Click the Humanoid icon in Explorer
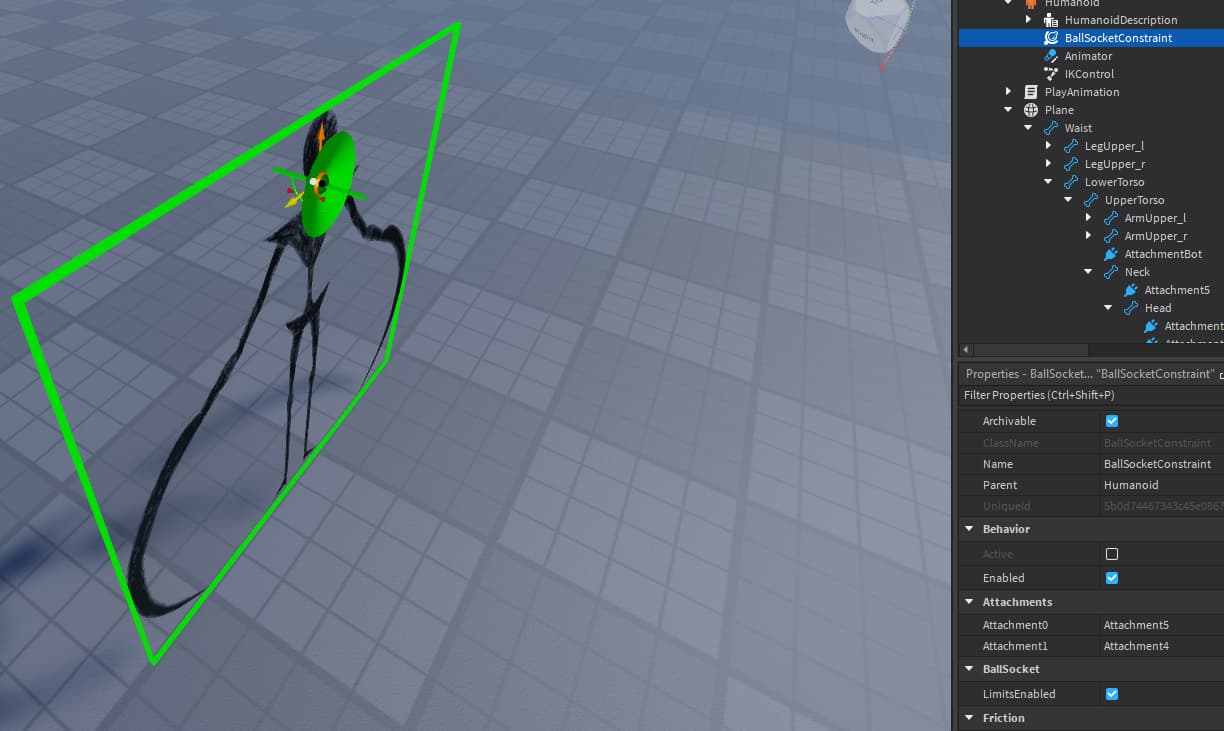Viewport: 1224px width, 731px height. 1031,3
